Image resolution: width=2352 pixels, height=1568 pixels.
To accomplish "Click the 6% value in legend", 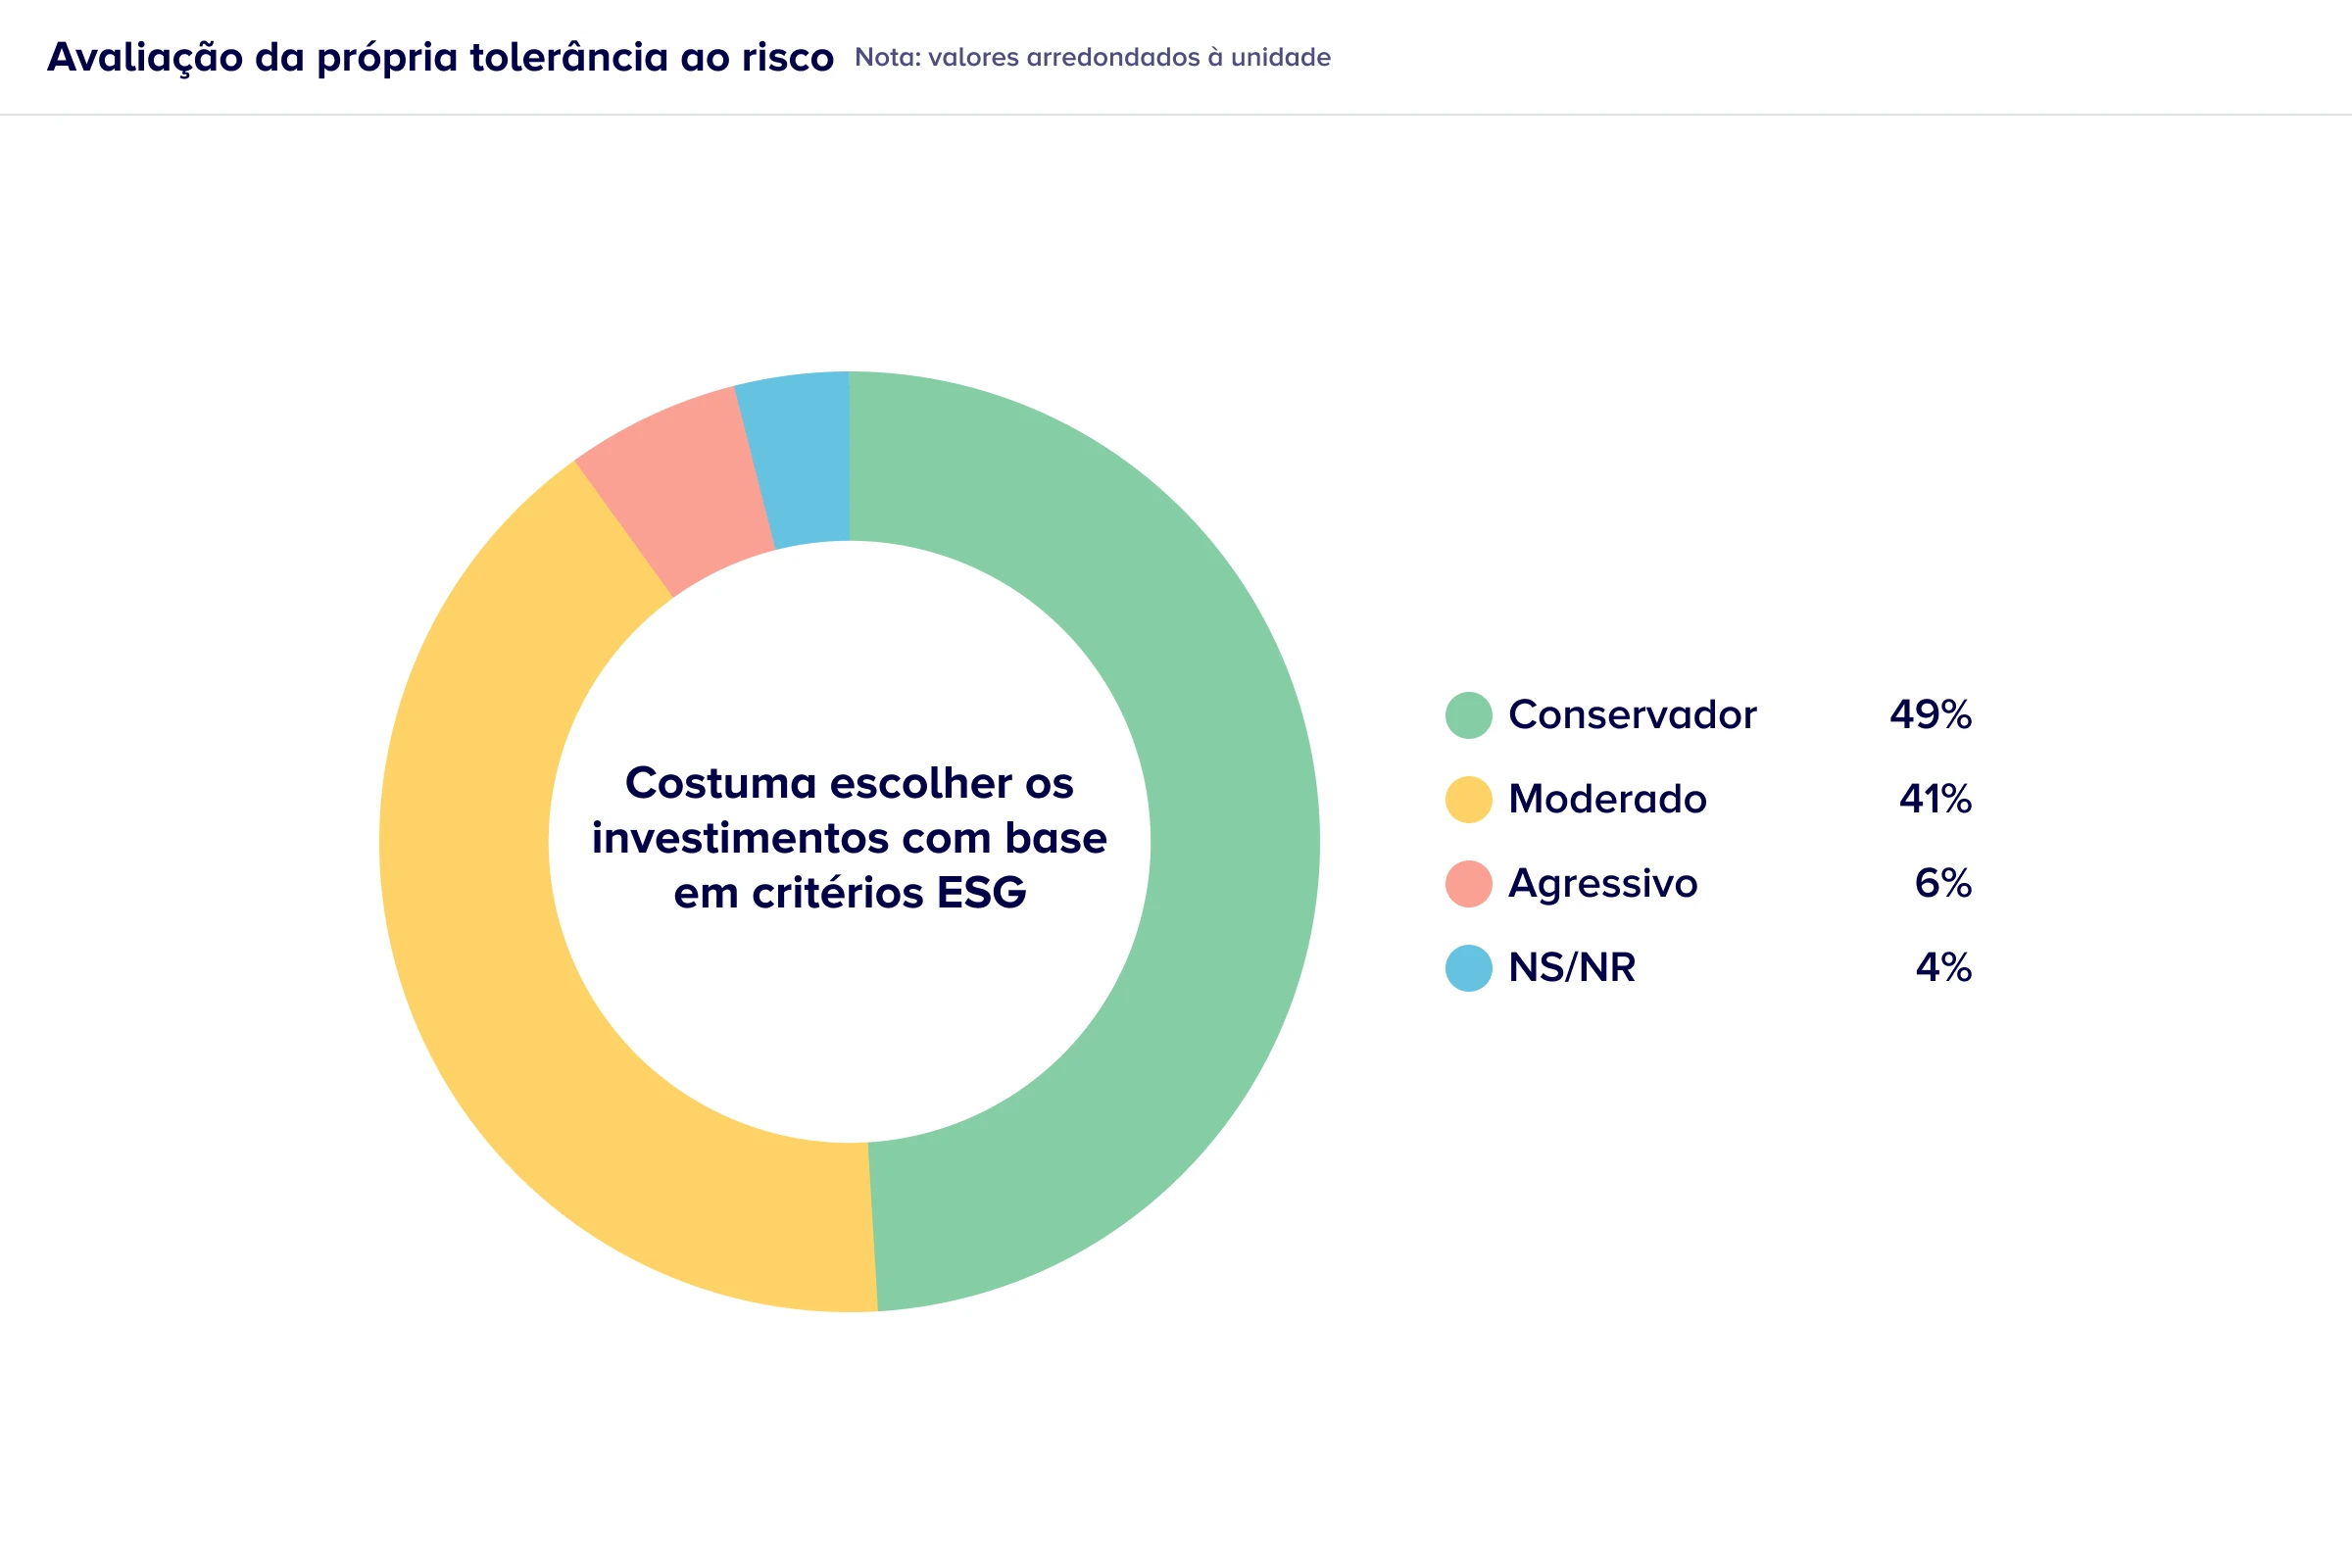I will [x=1942, y=883].
